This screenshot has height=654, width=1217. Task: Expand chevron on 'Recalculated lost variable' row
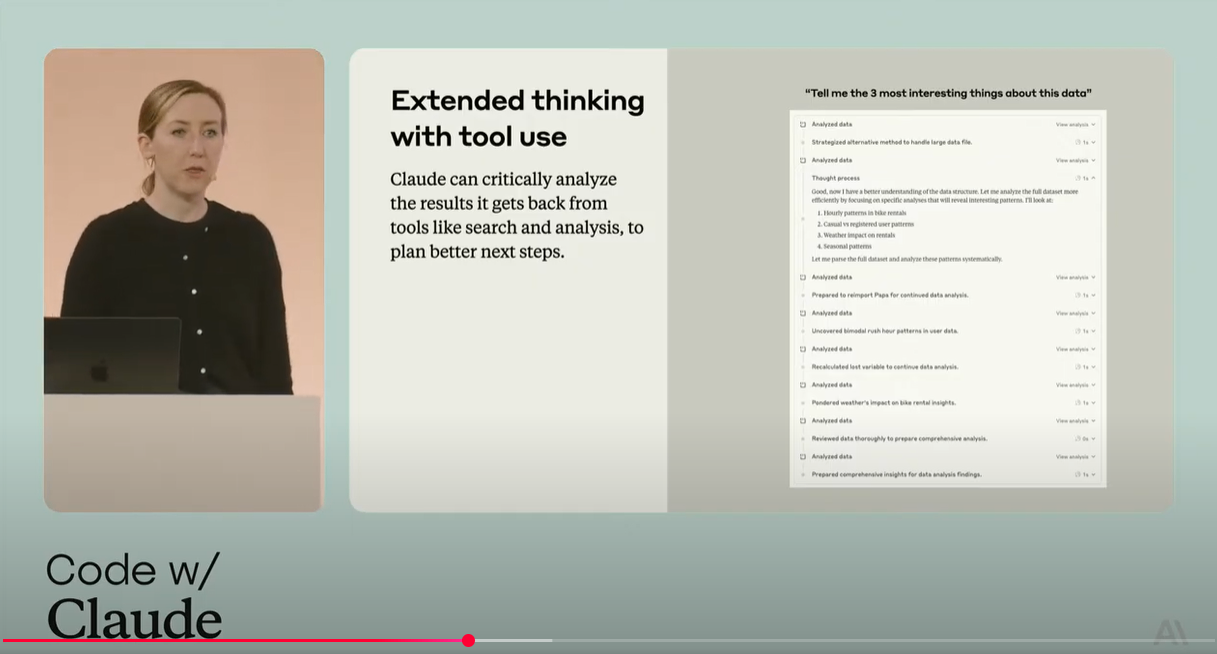pos(1093,367)
